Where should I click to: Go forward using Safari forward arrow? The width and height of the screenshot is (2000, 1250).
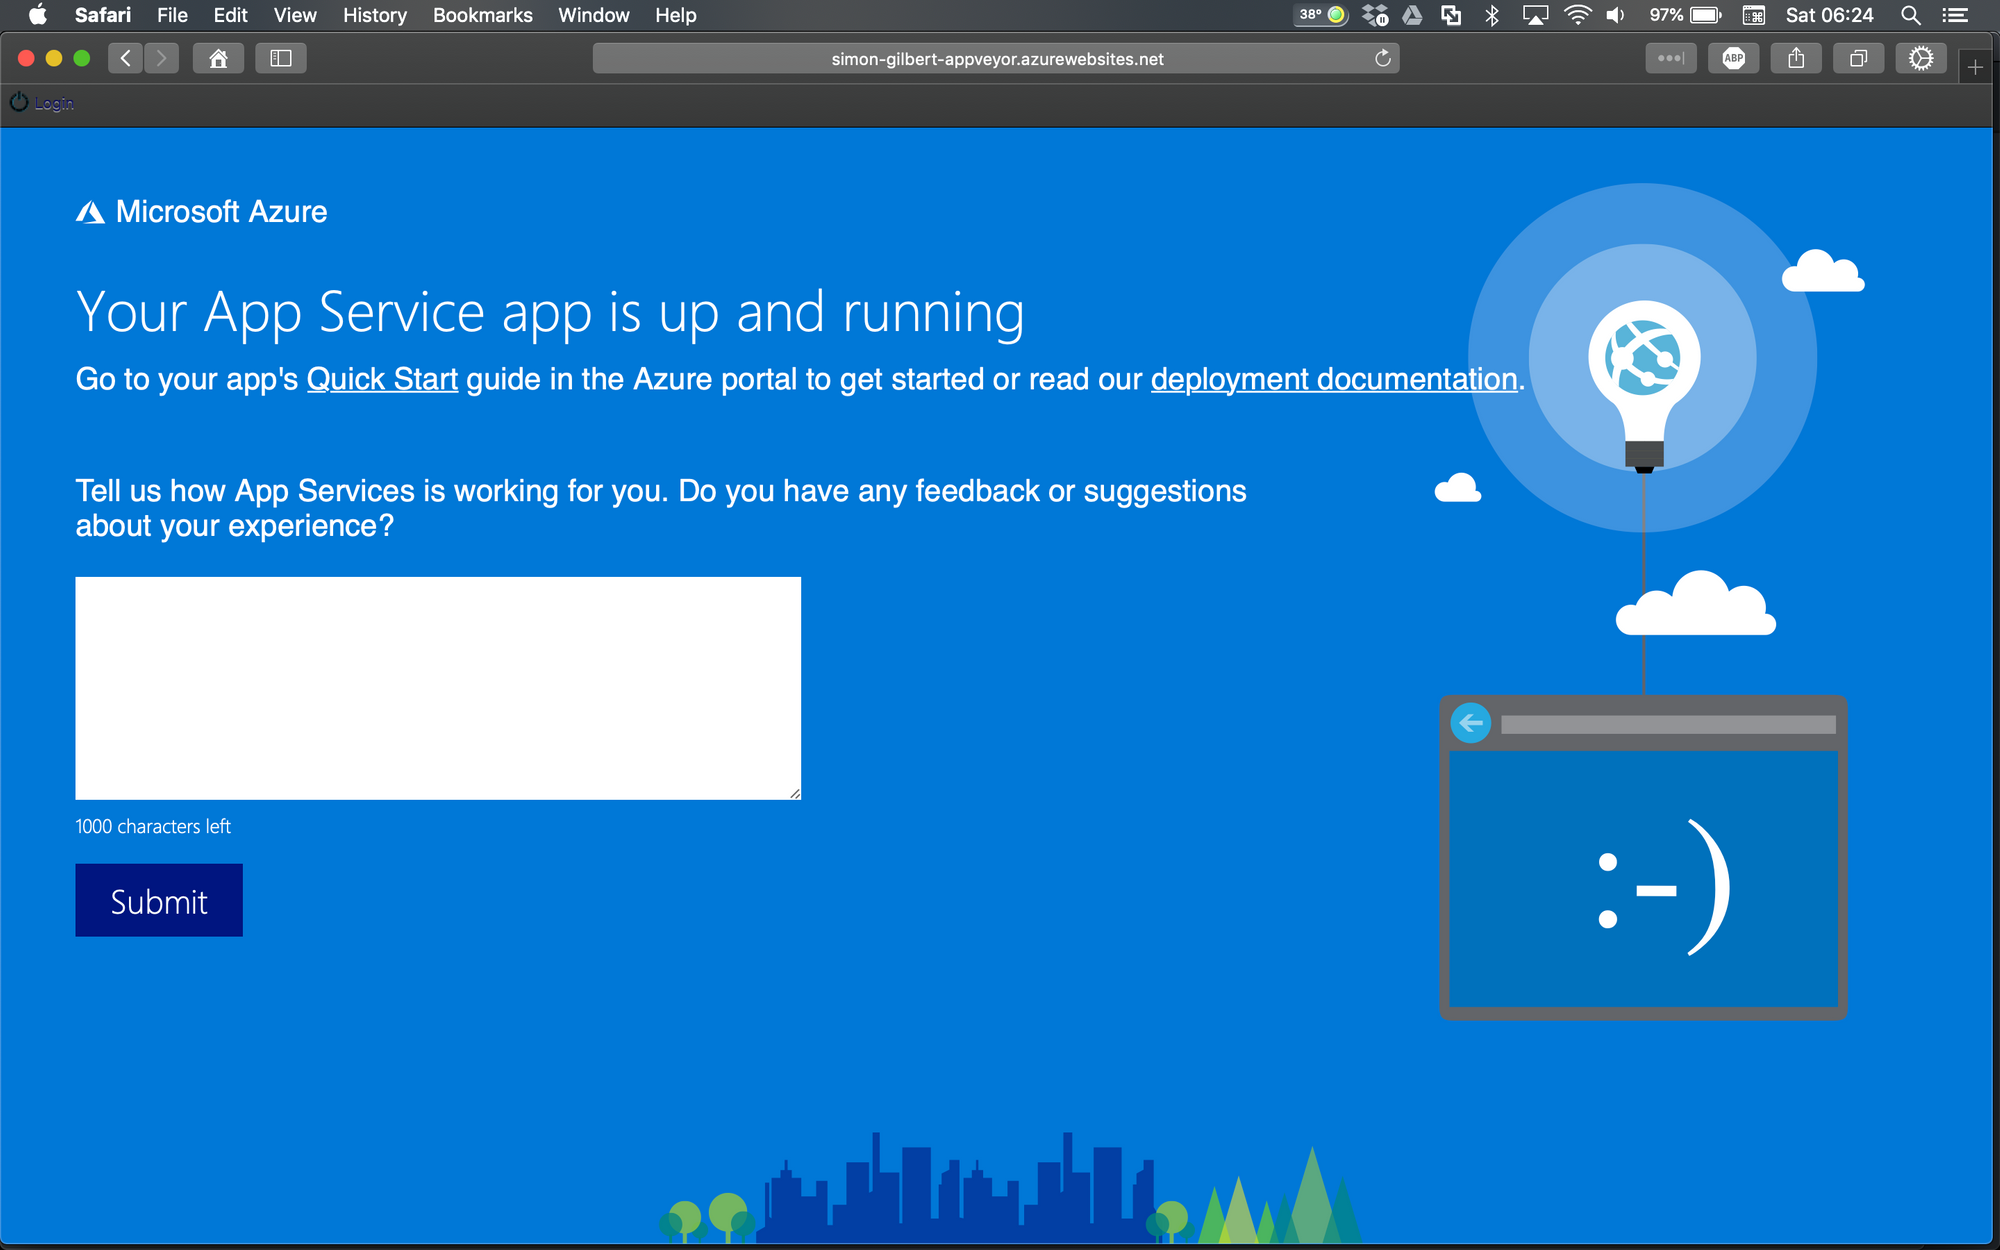162,58
